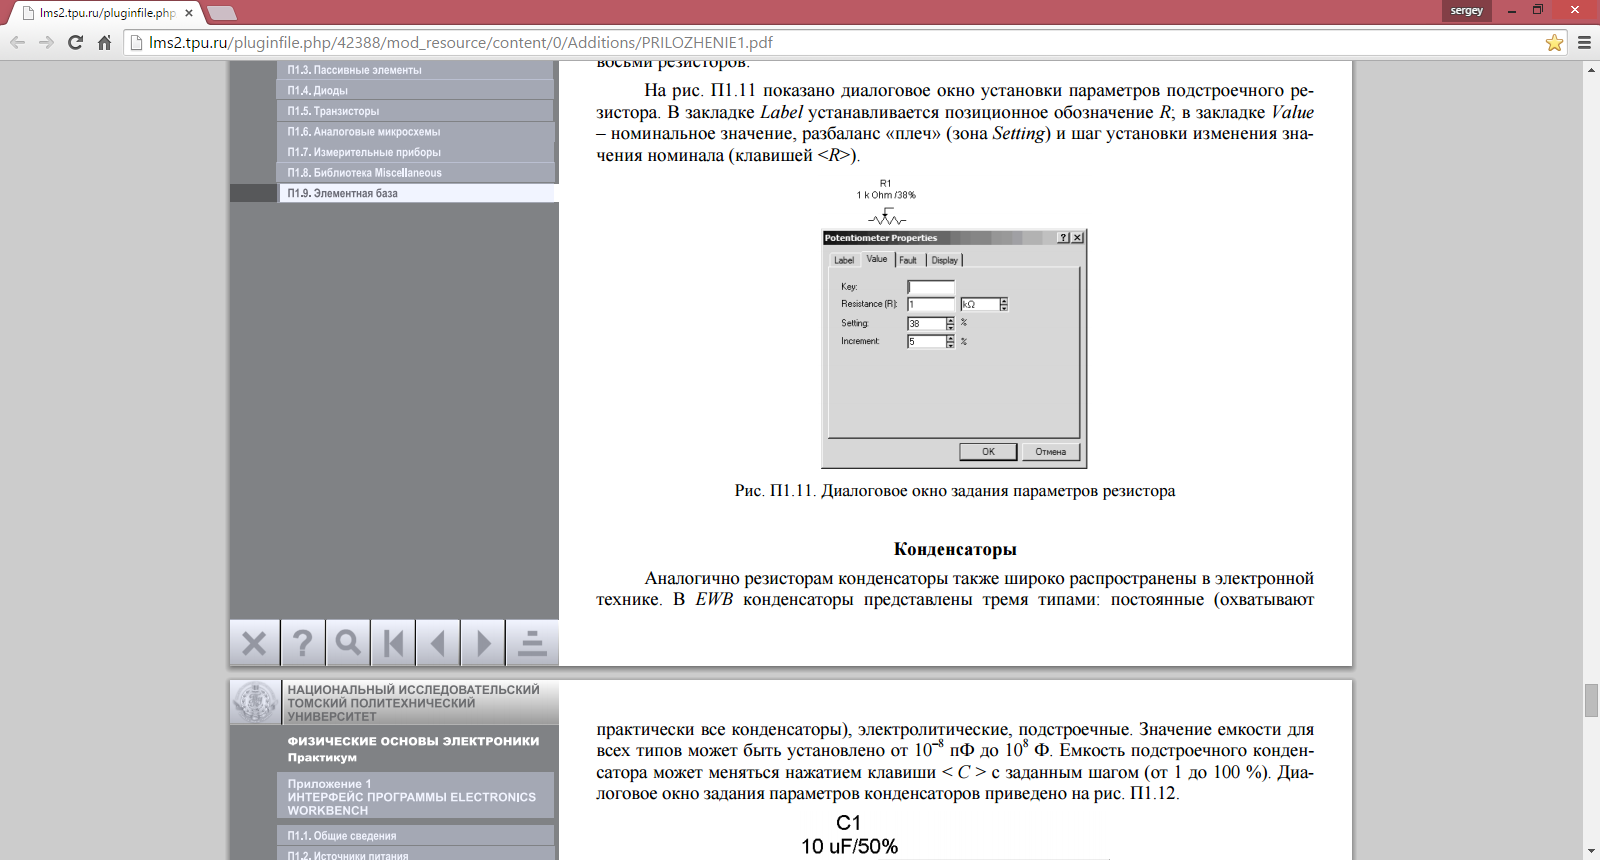Click the scrollbar up arrow

[x=1591, y=69]
